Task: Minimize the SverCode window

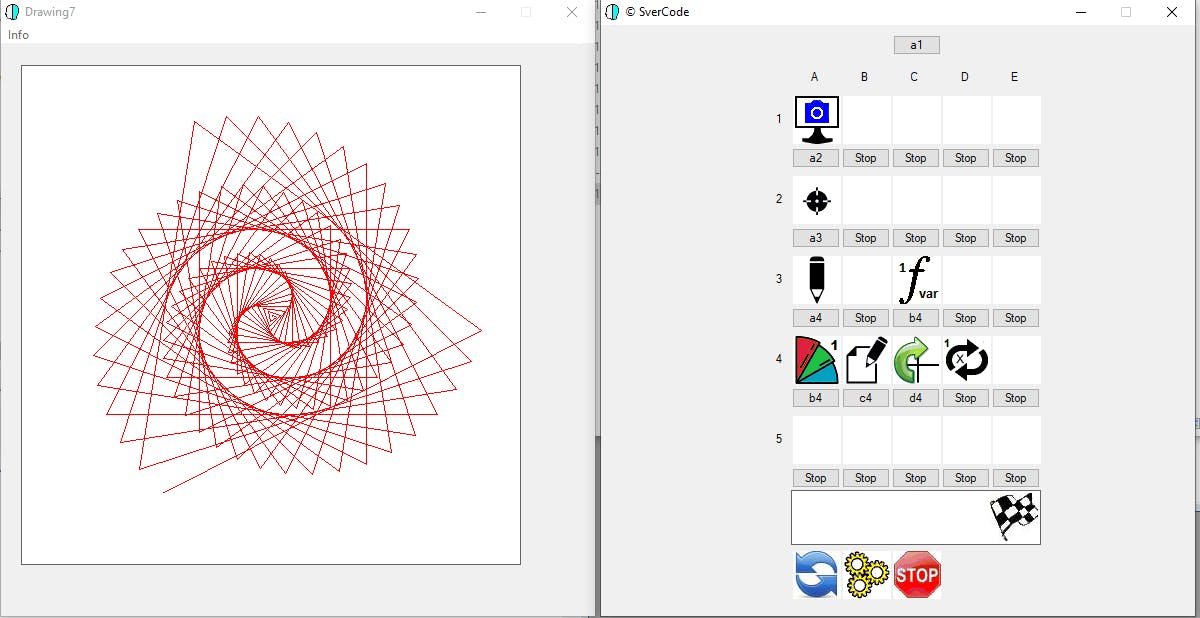Action: point(1080,12)
